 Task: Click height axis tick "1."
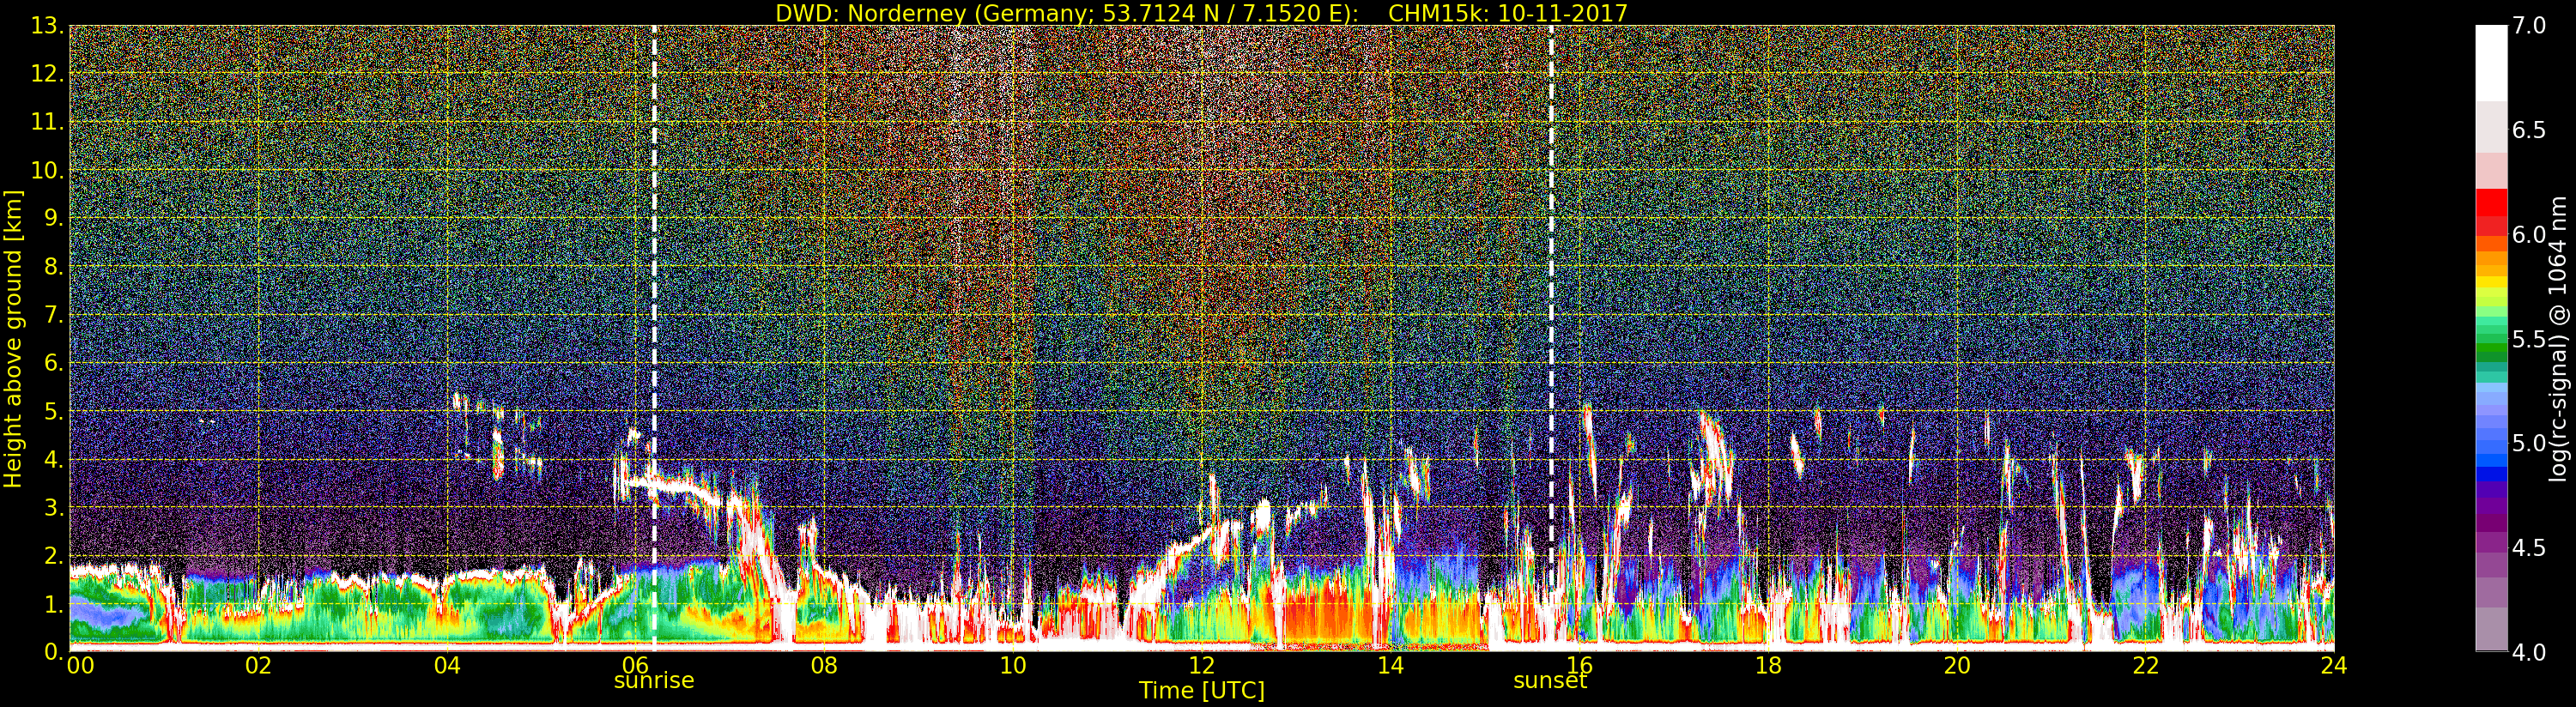53,604
